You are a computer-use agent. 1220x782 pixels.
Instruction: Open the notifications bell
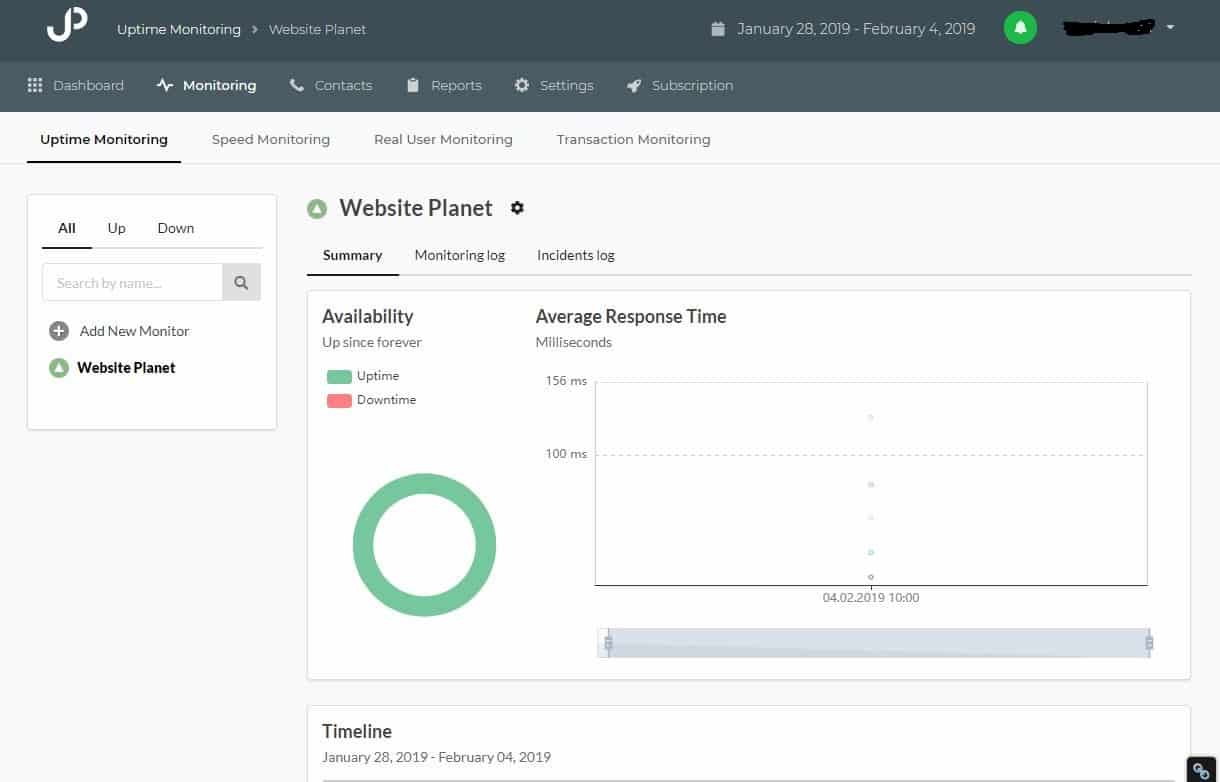(1020, 28)
